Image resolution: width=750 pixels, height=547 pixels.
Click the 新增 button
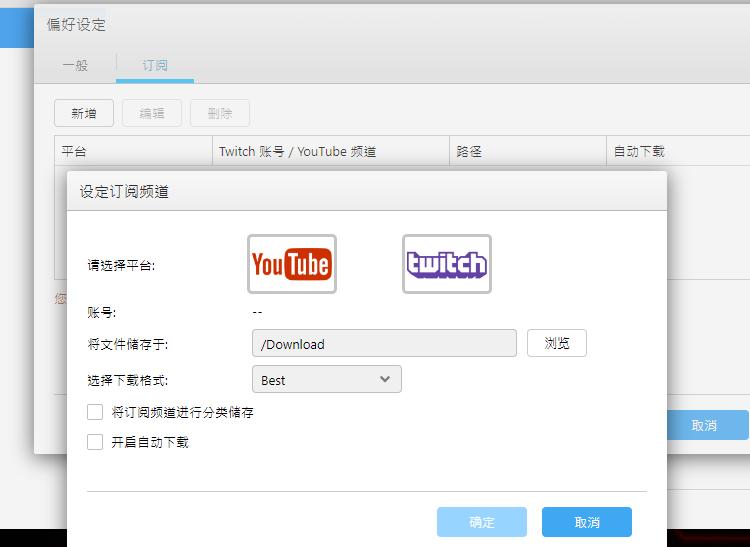(x=84, y=113)
